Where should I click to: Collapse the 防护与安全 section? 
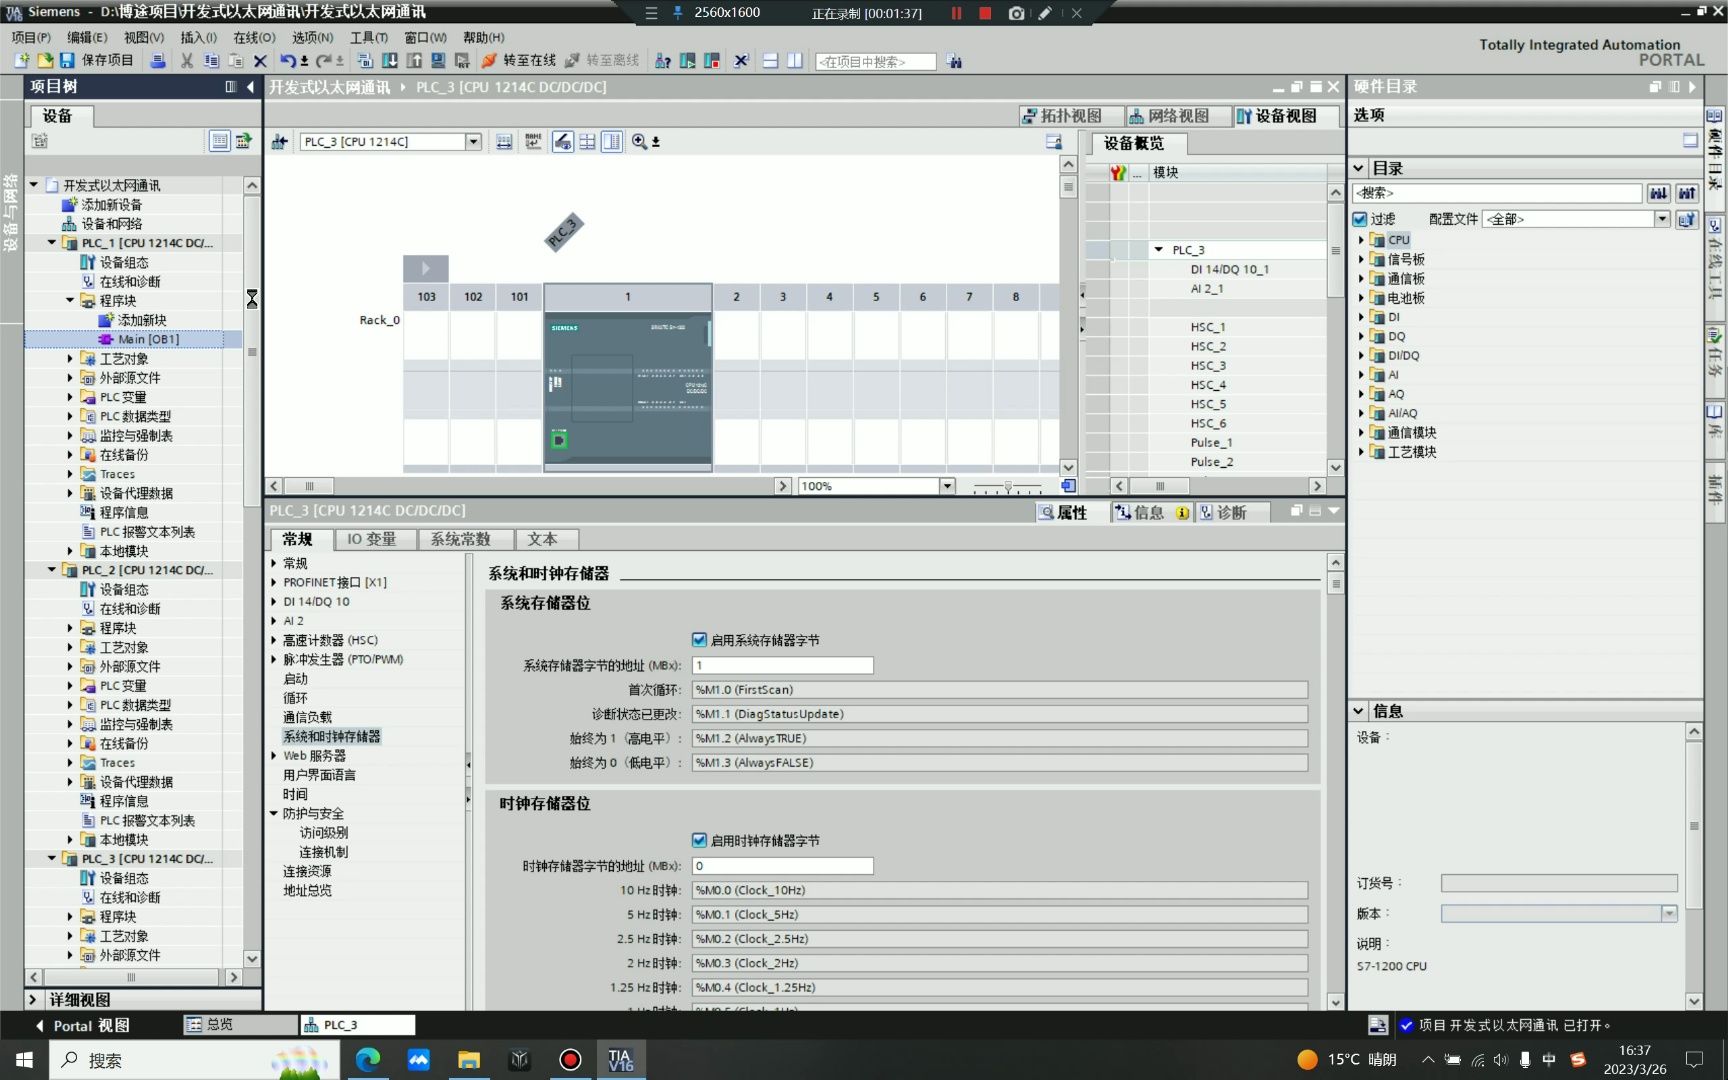point(274,814)
